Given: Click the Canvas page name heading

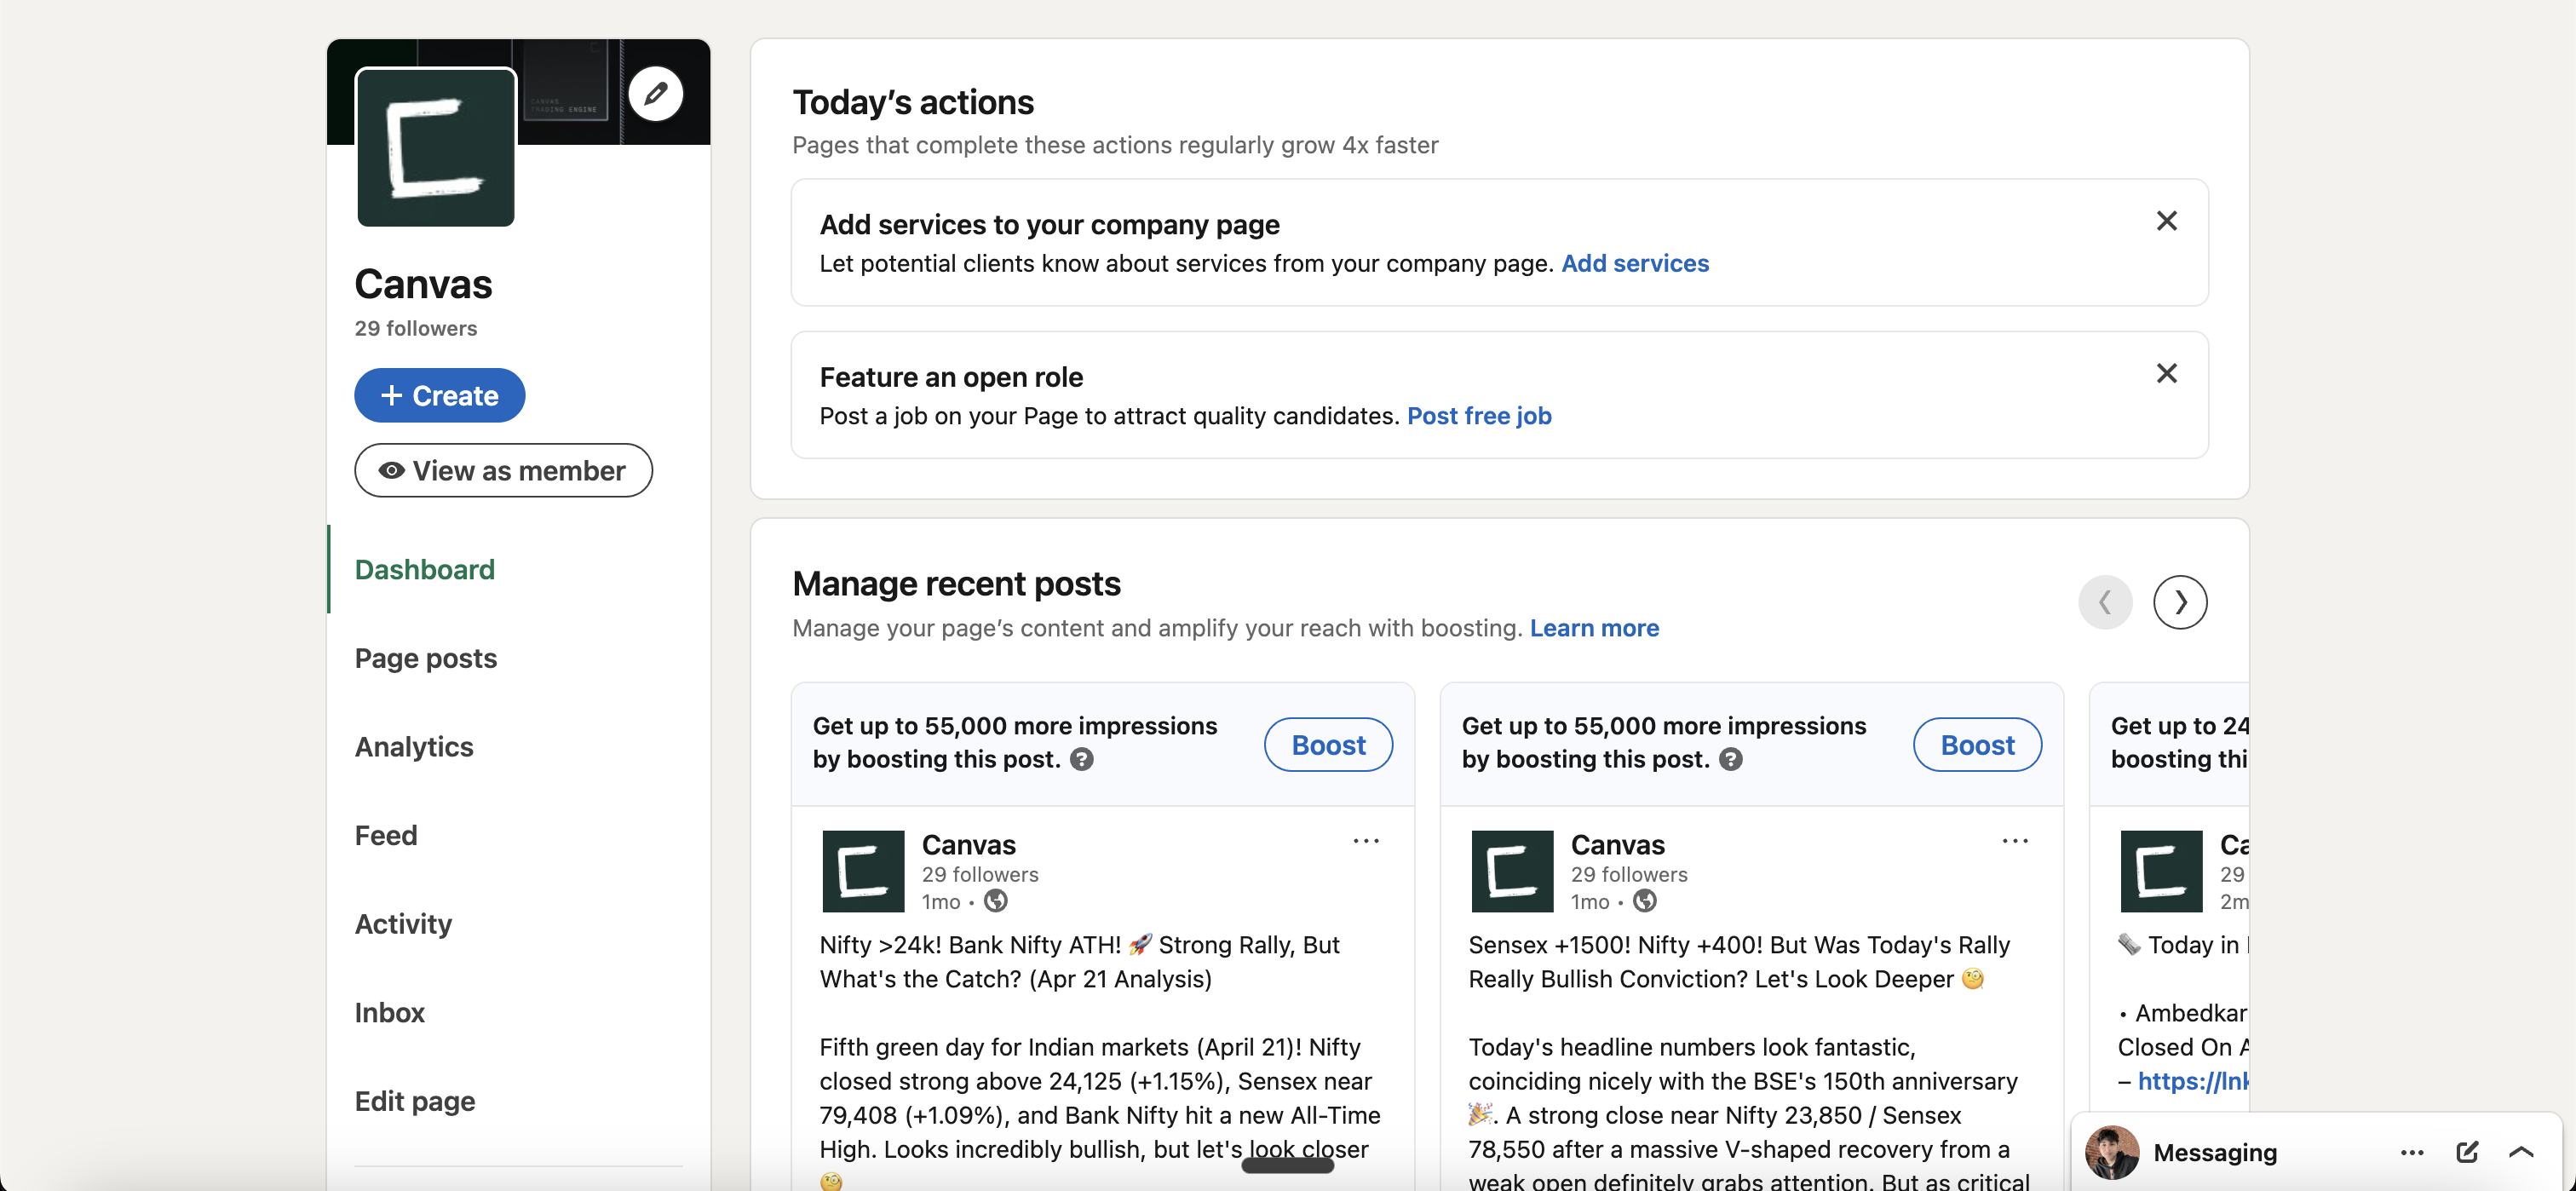Looking at the screenshot, I should (423, 284).
